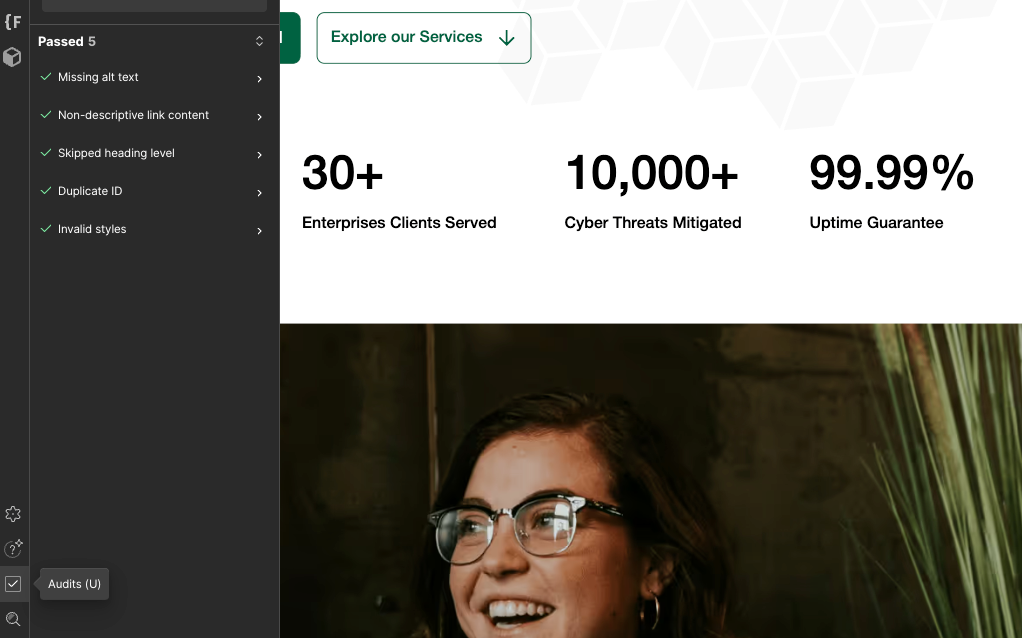Select the Uptime Guarantee text
The height and width of the screenshot is (638, 1022).
click(x=876, y=223)
